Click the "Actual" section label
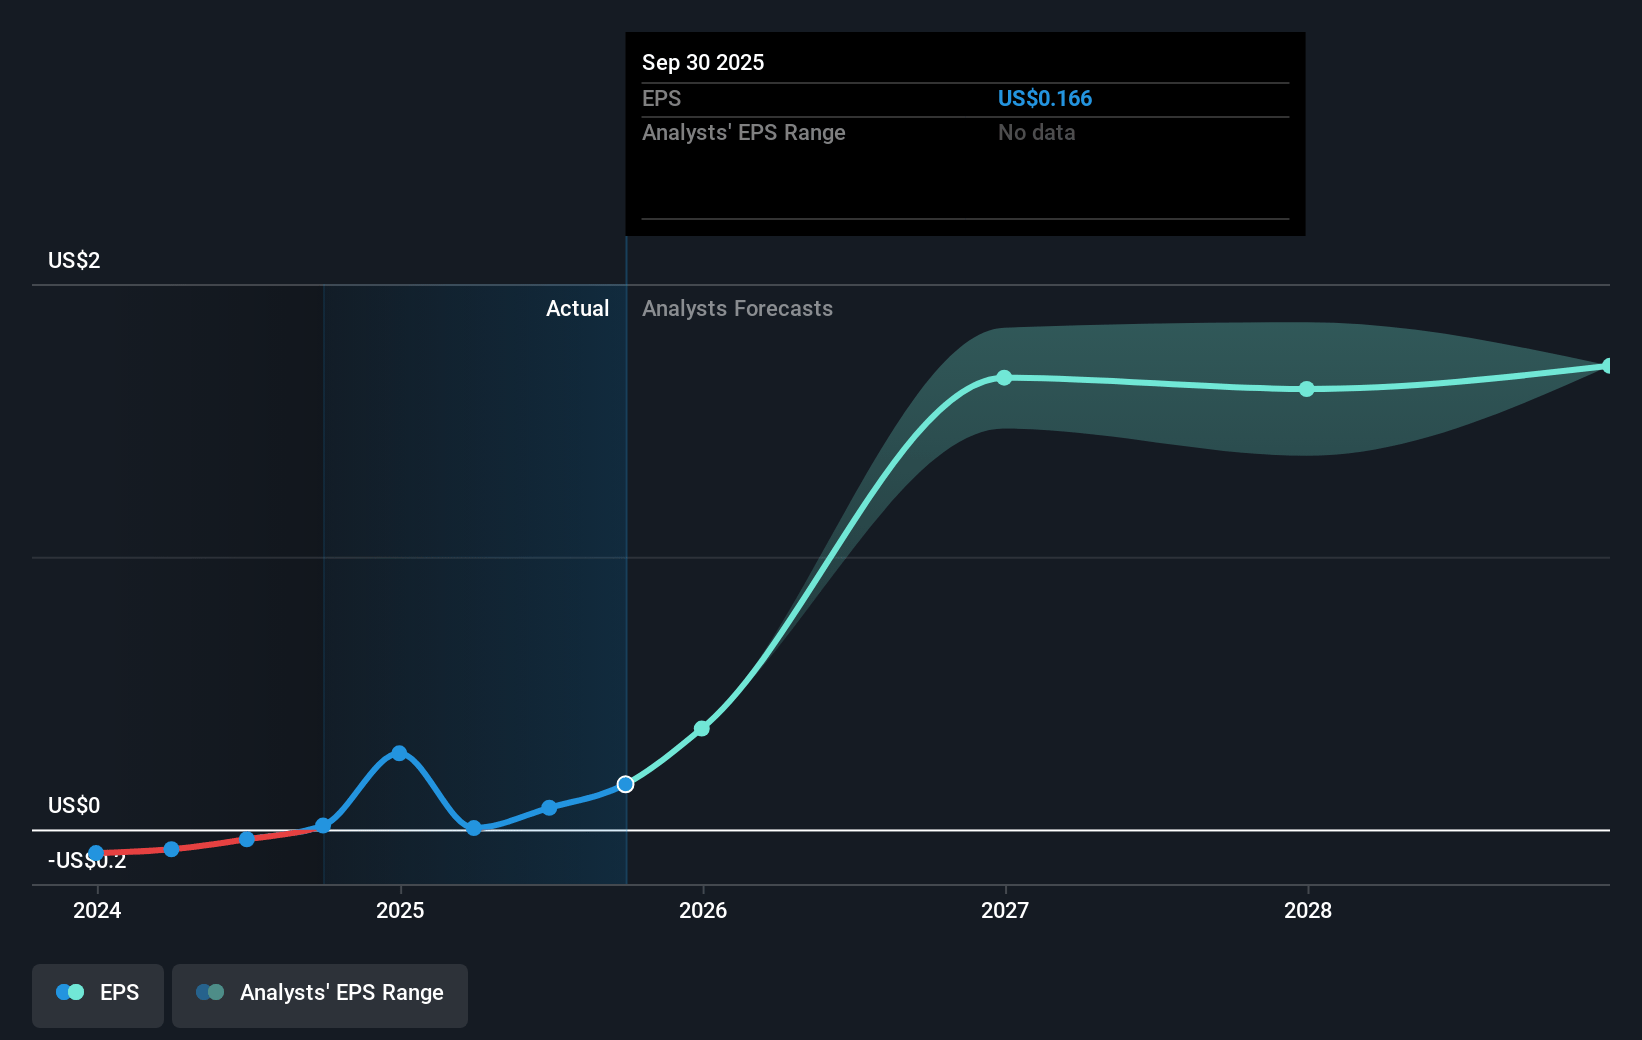Image resolution: width=1642 pixels, height=1040 pixels. tap(577, 309)
